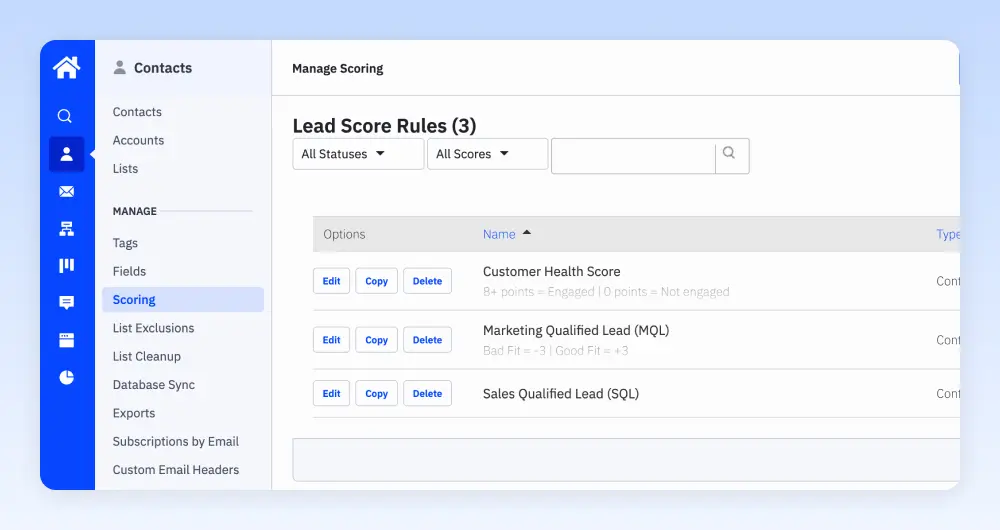Expand the All Scores dropdown
This screenshot has height=530, width=1000.
coord(487,154)
